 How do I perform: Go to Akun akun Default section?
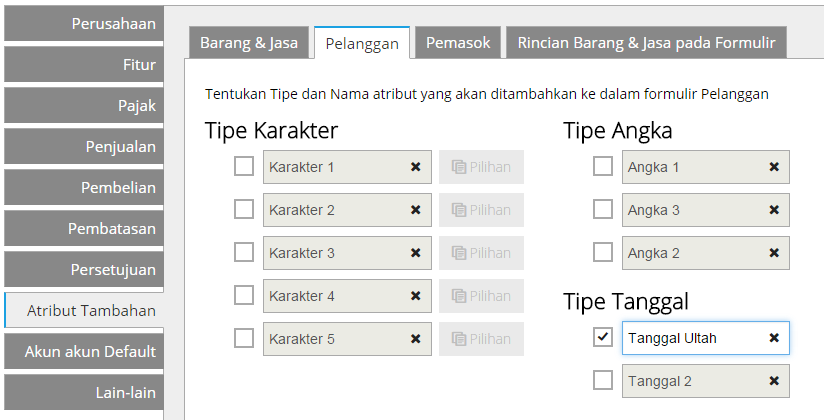point(84,351)
